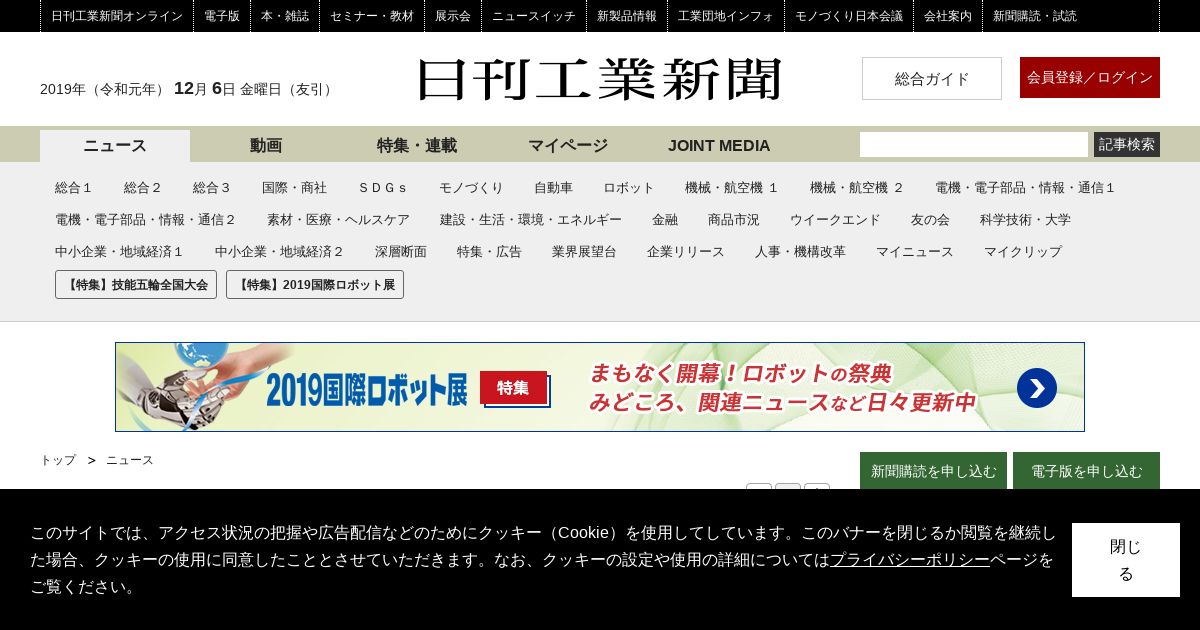Open category 特集・広告
Image resolution: width=1200 pixels, height=630 pixels.
(x=489, y=252)
